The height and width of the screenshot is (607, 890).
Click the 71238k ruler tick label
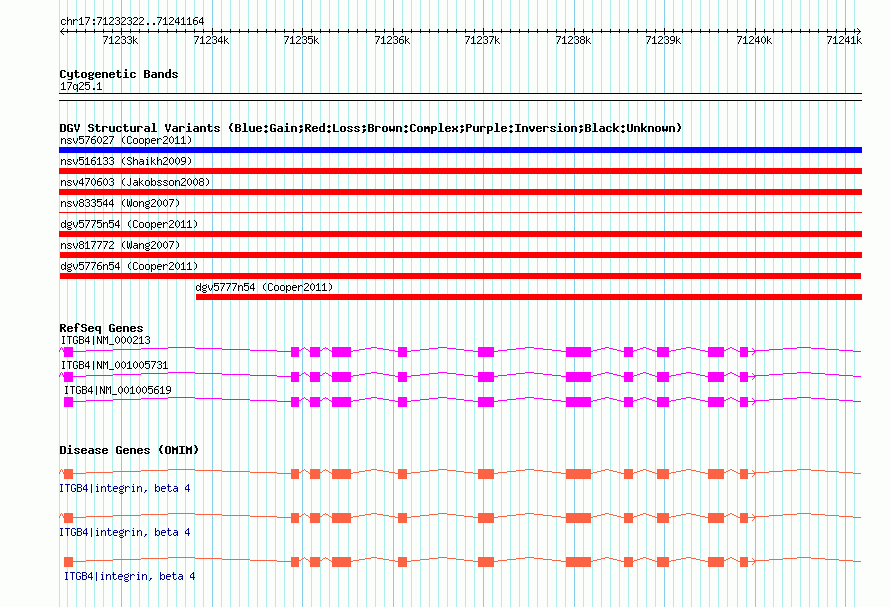(573, 40)
